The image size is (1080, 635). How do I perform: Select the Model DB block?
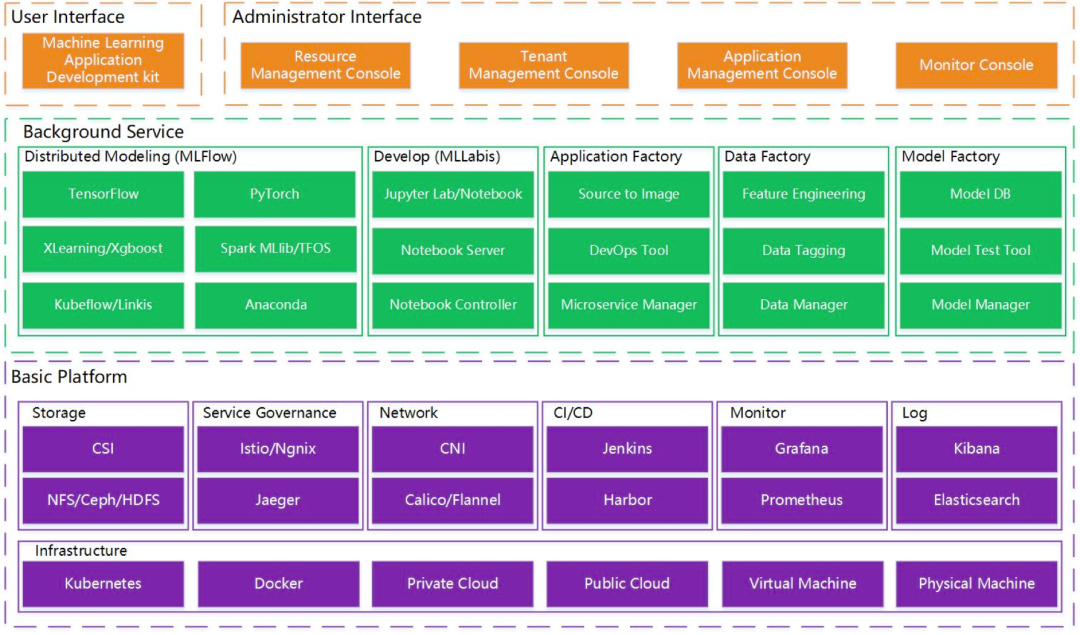(981, 194)
